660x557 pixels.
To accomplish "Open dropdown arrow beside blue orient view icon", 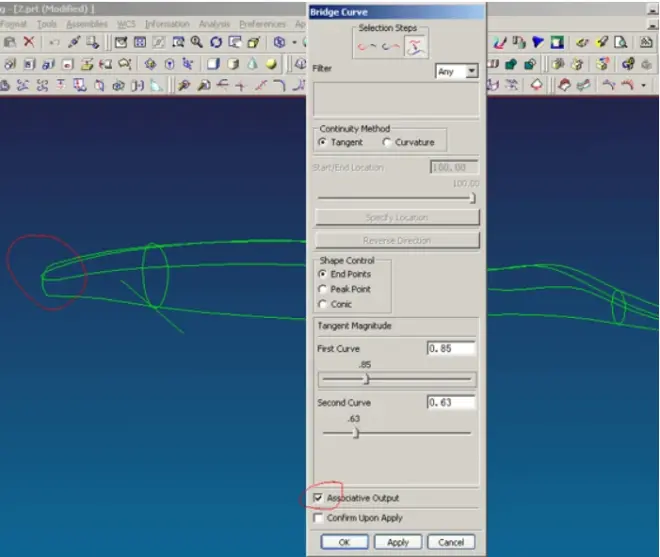I will pyautogui.click(x=294, y=42).
